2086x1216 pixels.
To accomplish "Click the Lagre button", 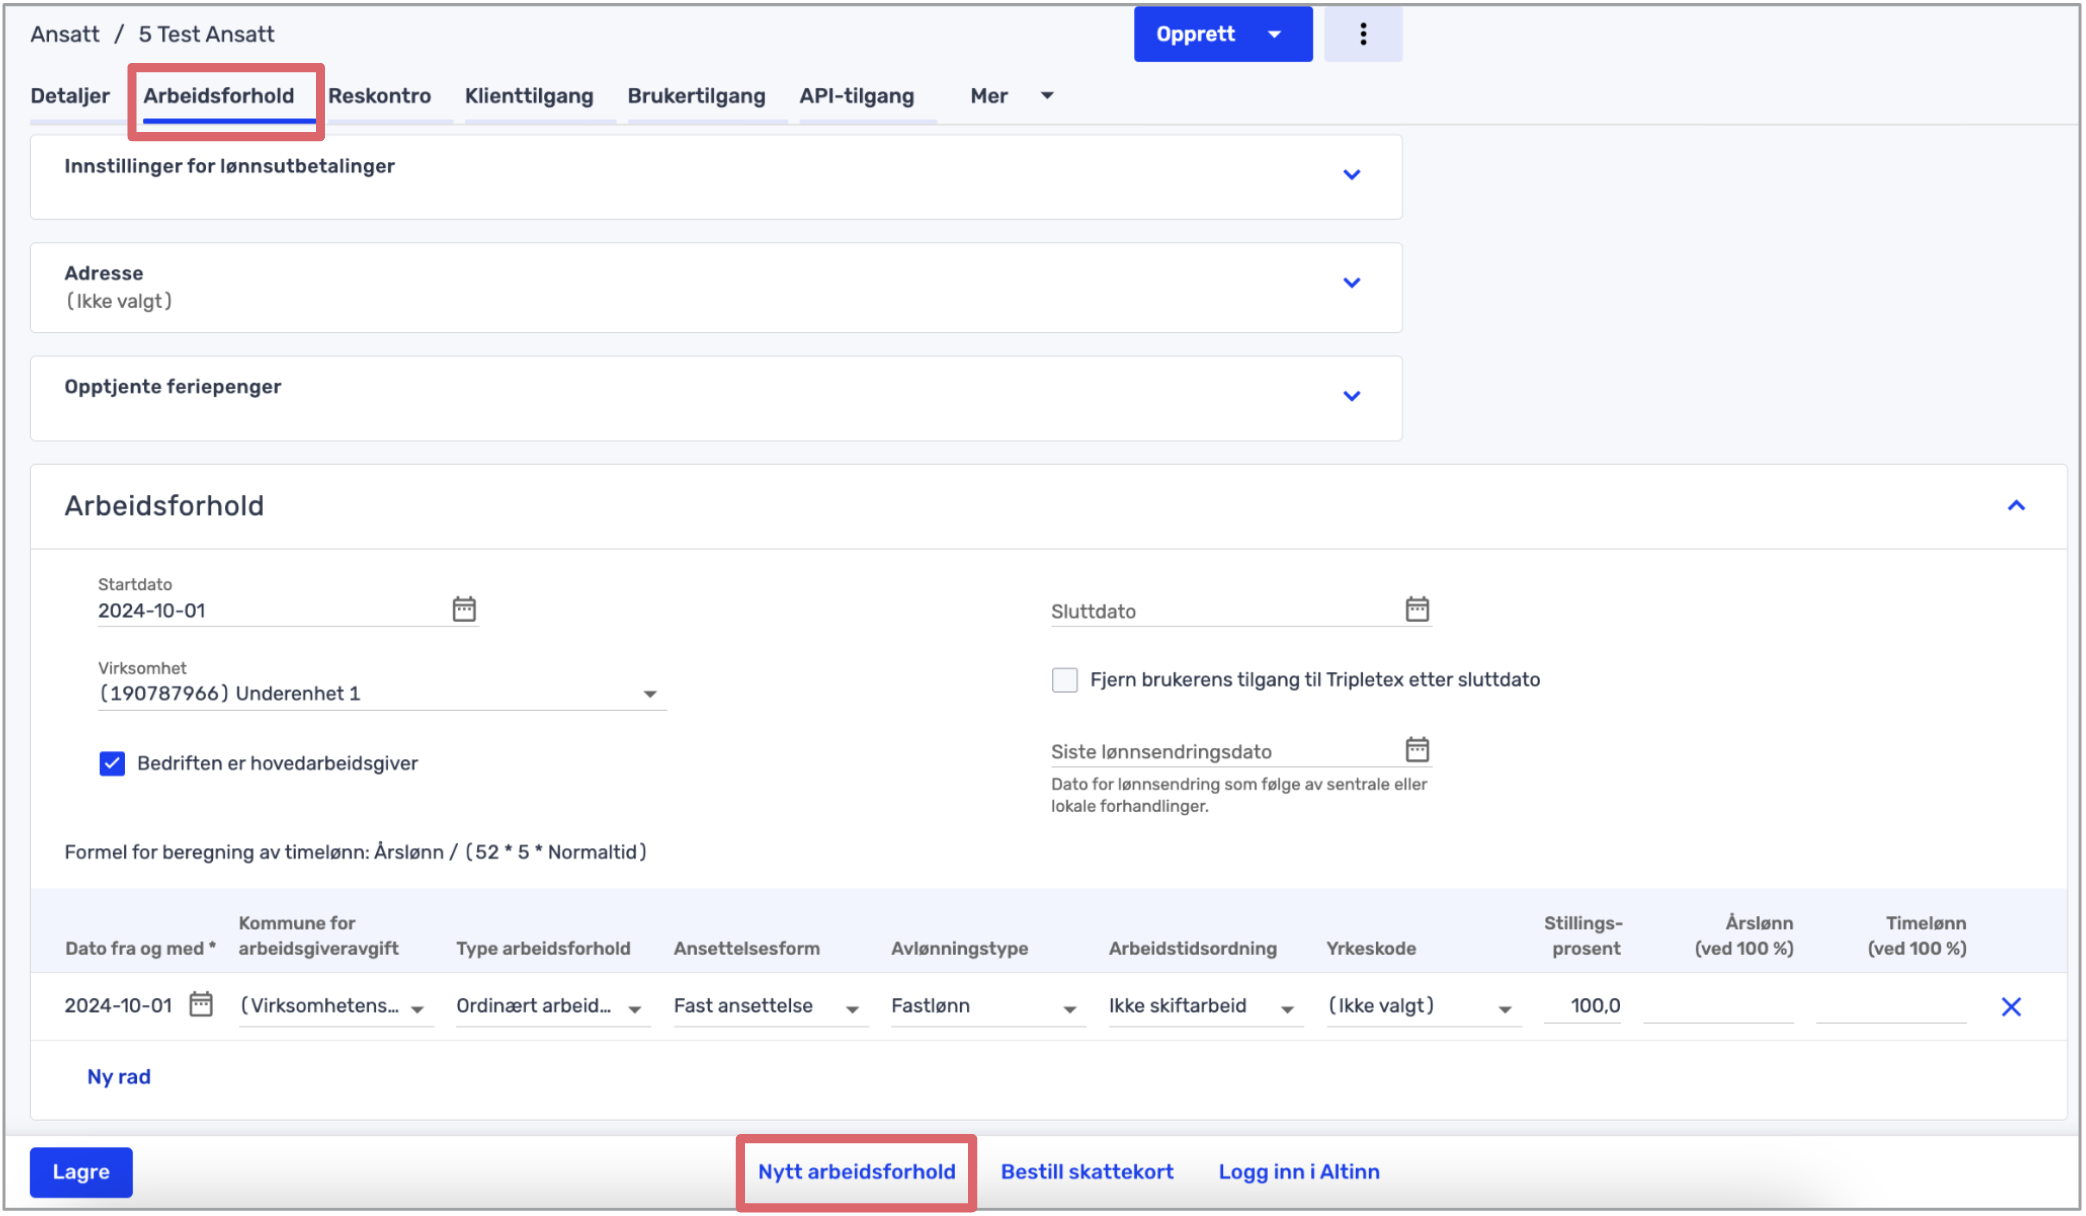I will [x=81, y=1172].
